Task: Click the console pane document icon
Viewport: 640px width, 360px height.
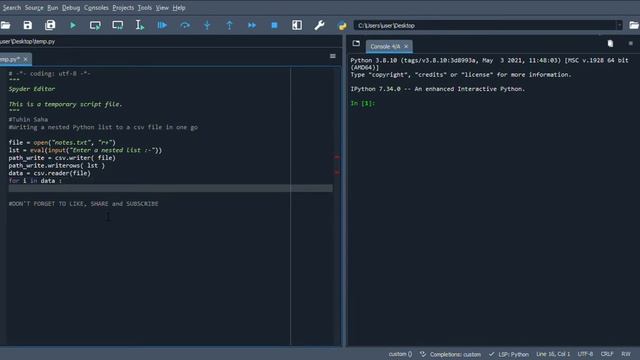Action: click(x=610, y=43)
